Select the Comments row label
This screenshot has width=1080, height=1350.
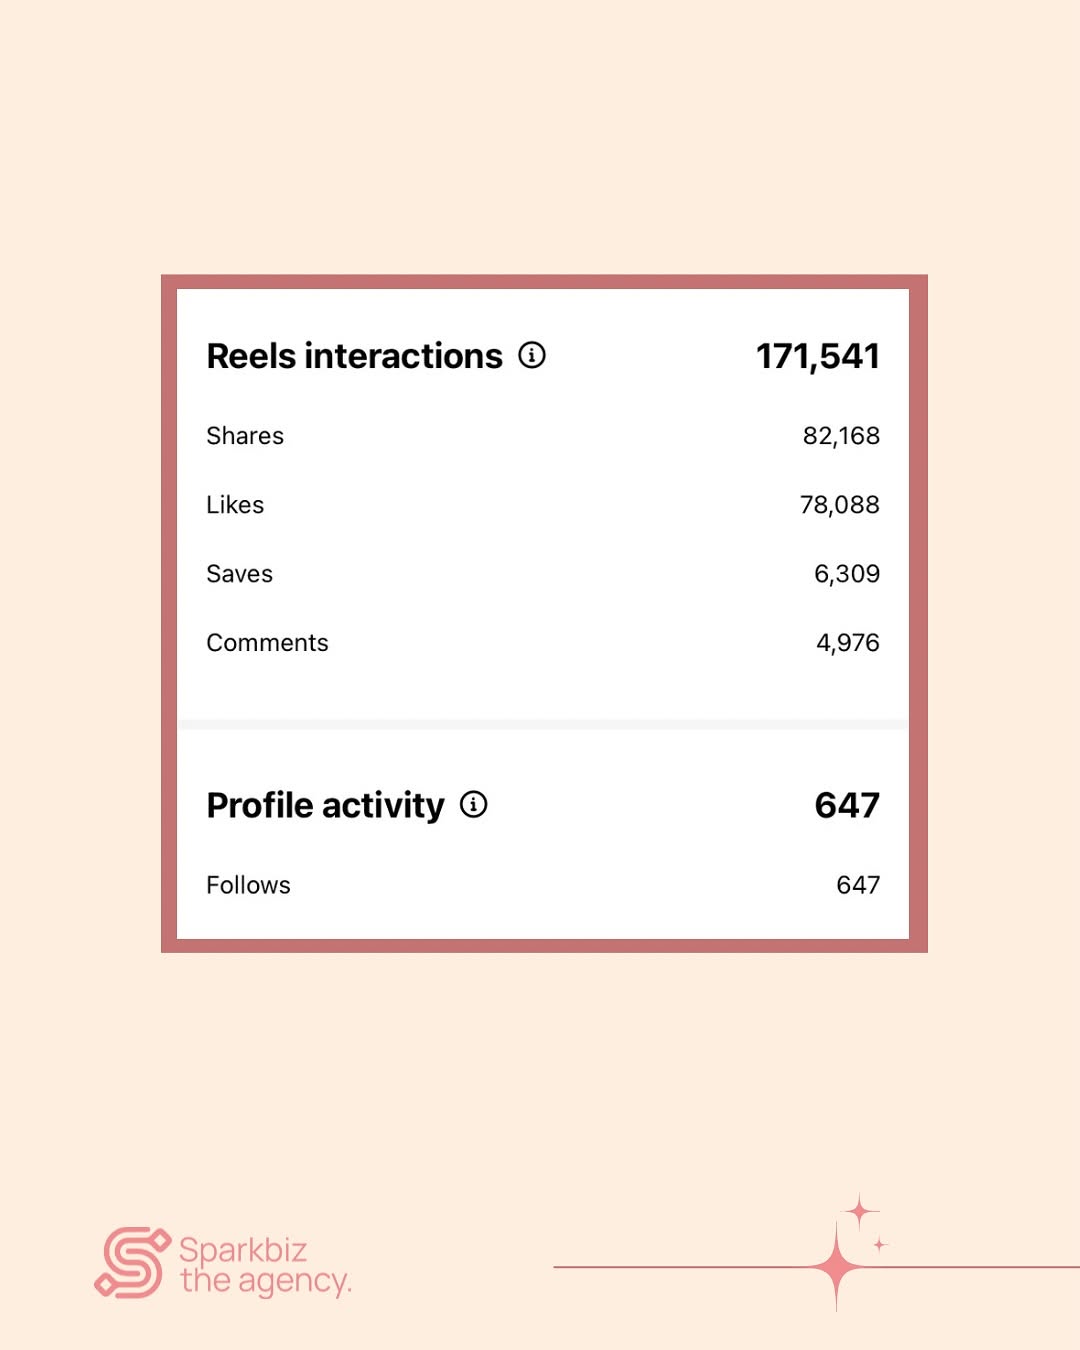tap(267, 643)
